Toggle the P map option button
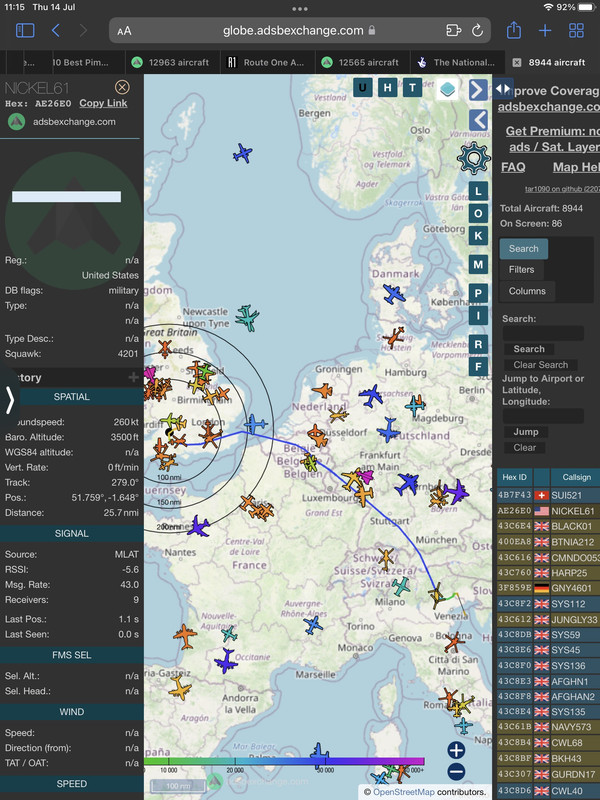The width and height of the screenshot is (600, 800). [478, 293]
